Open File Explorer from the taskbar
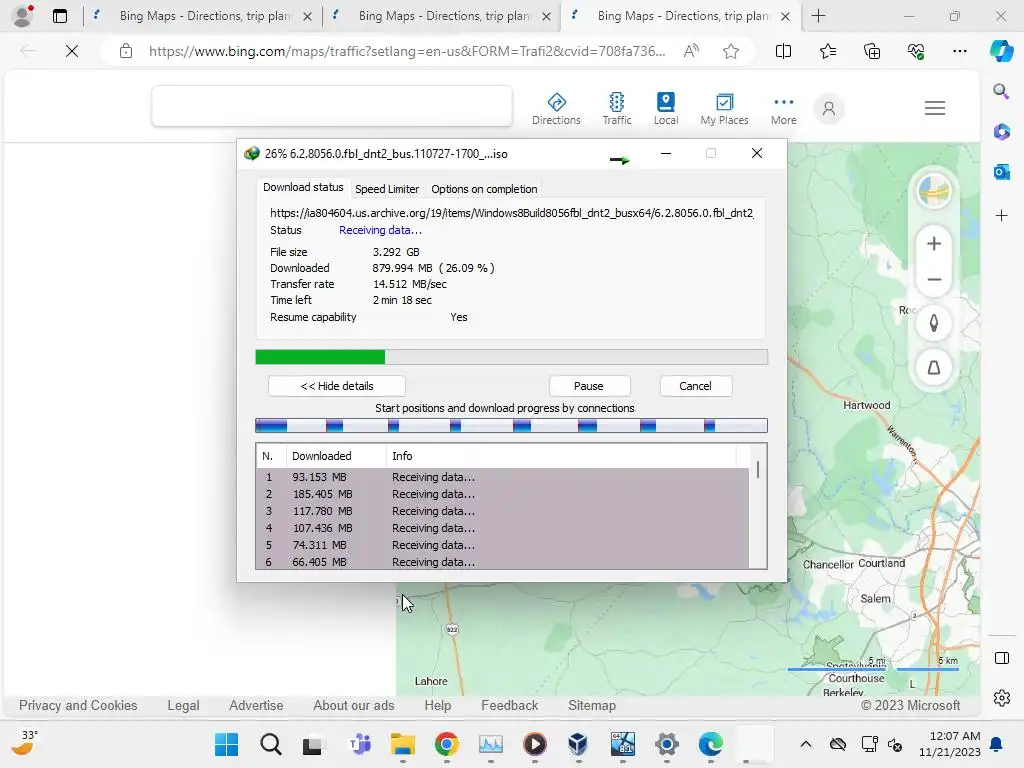Screen dimensions: 1024x768 (x=403, y=744)
